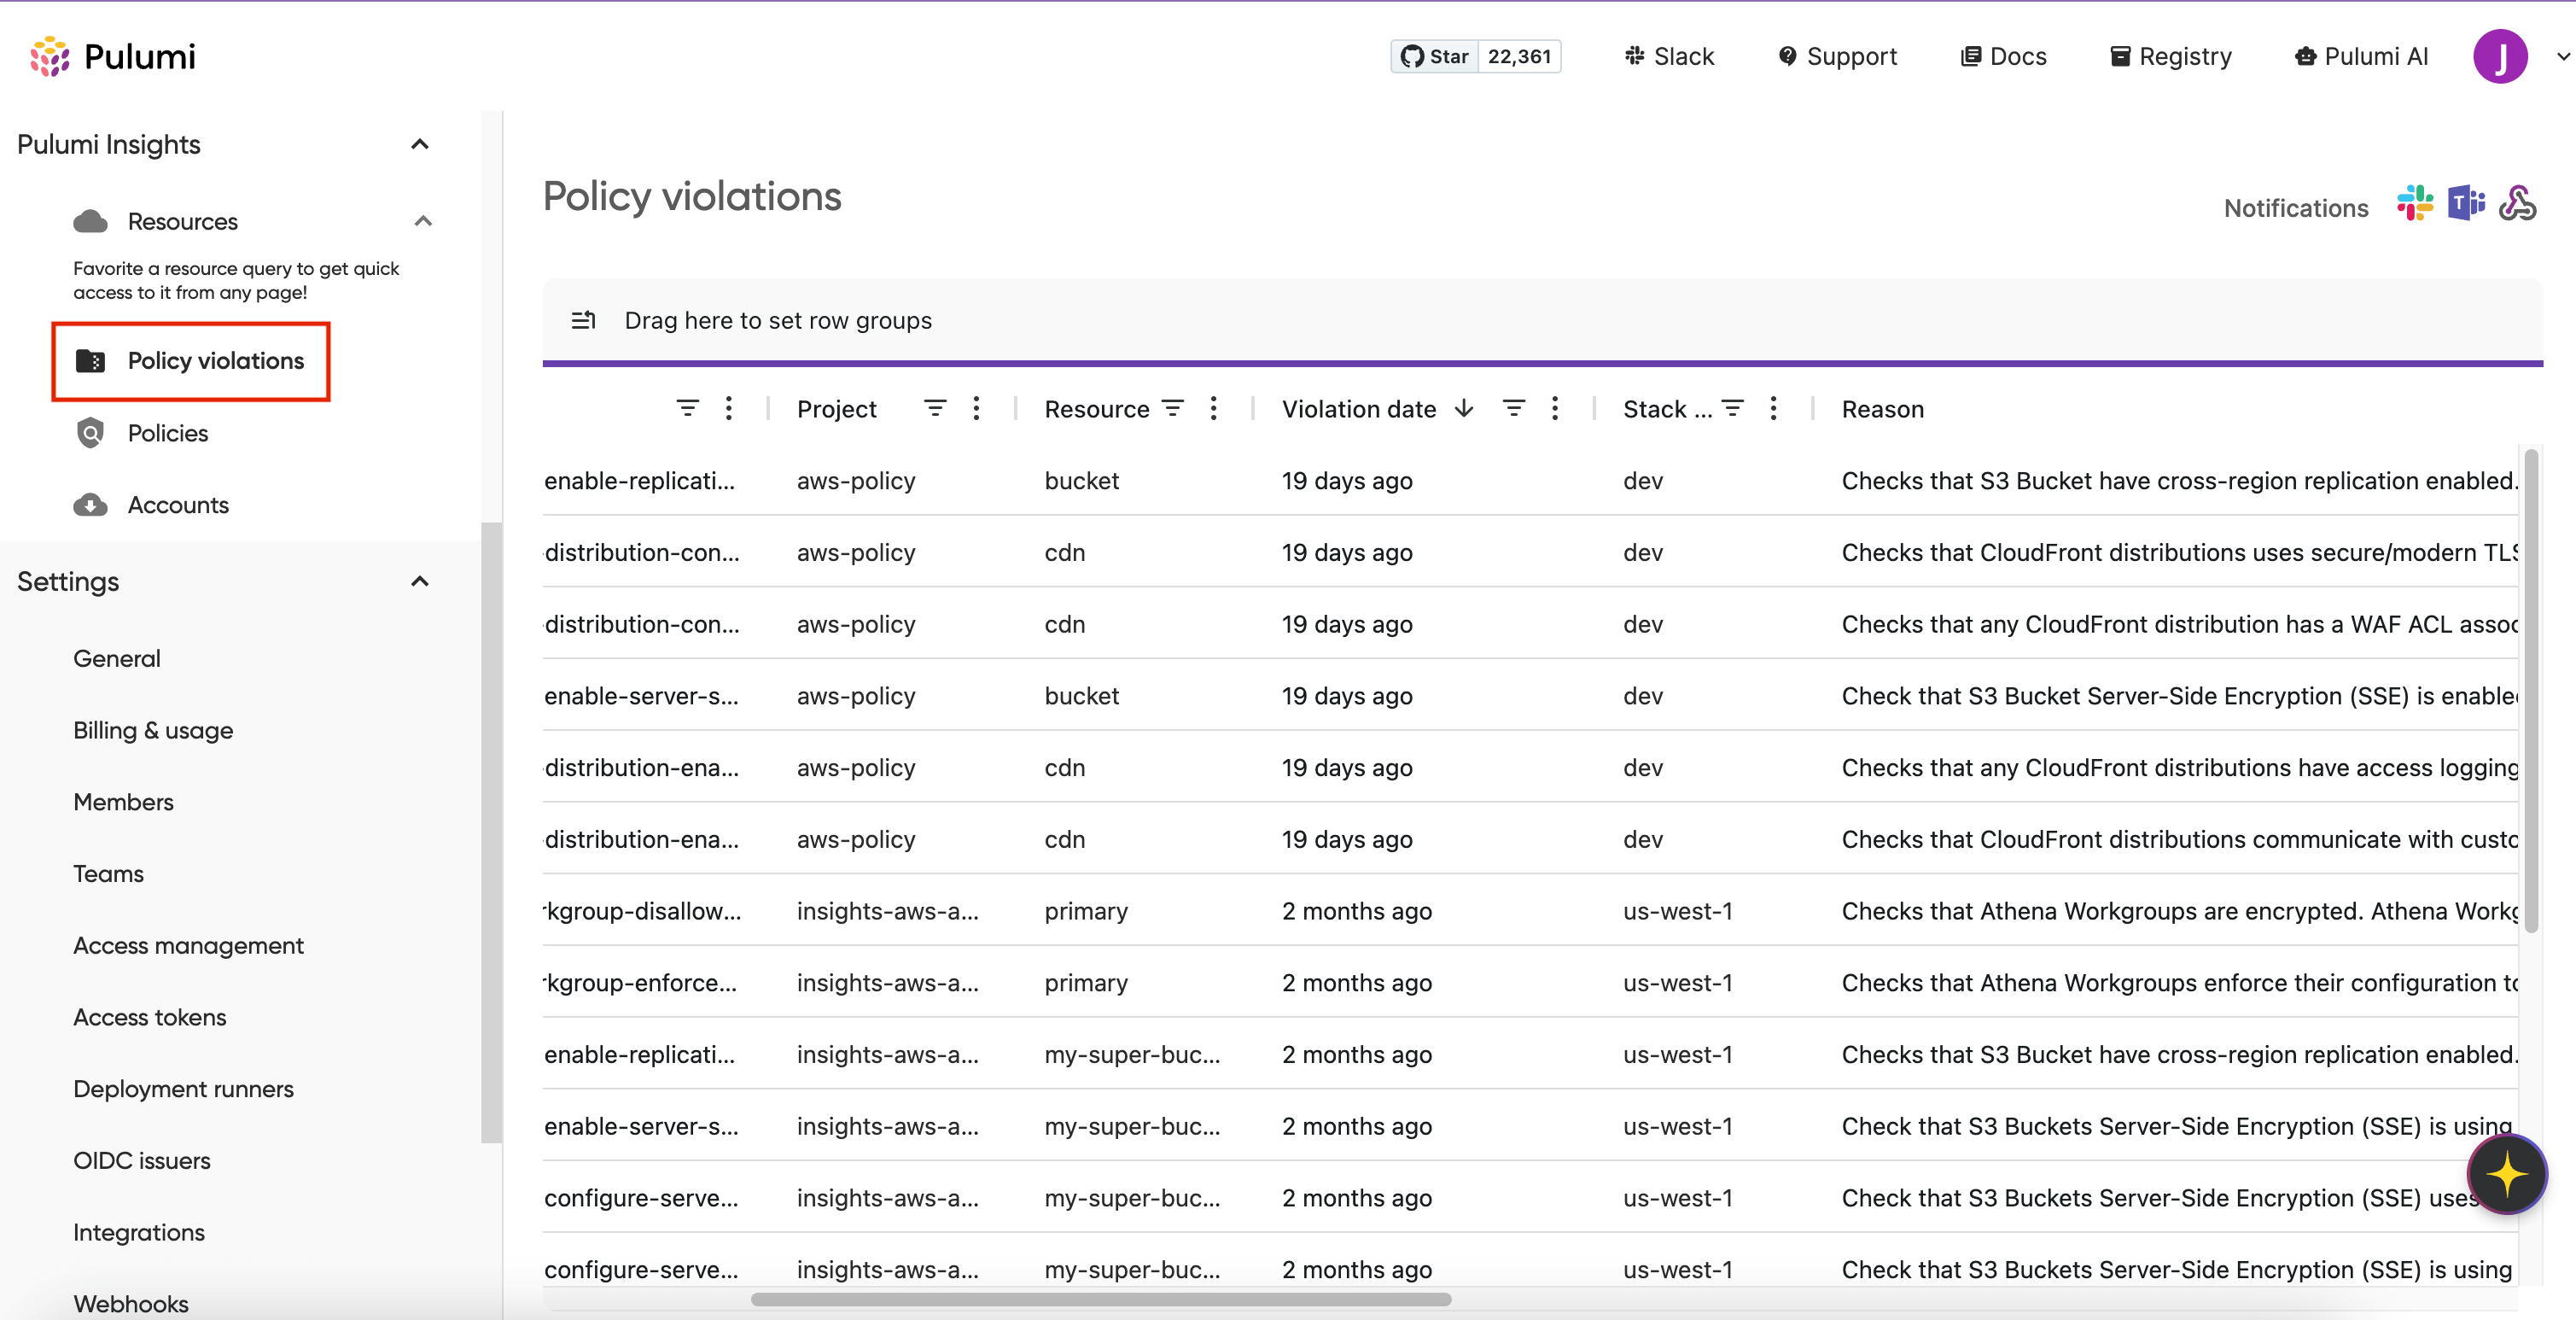Open the Pulumi AI sparkle assistant button
Image resolution: width=2576 pixels, height=1320 pixels.
coord(2507,1174)
